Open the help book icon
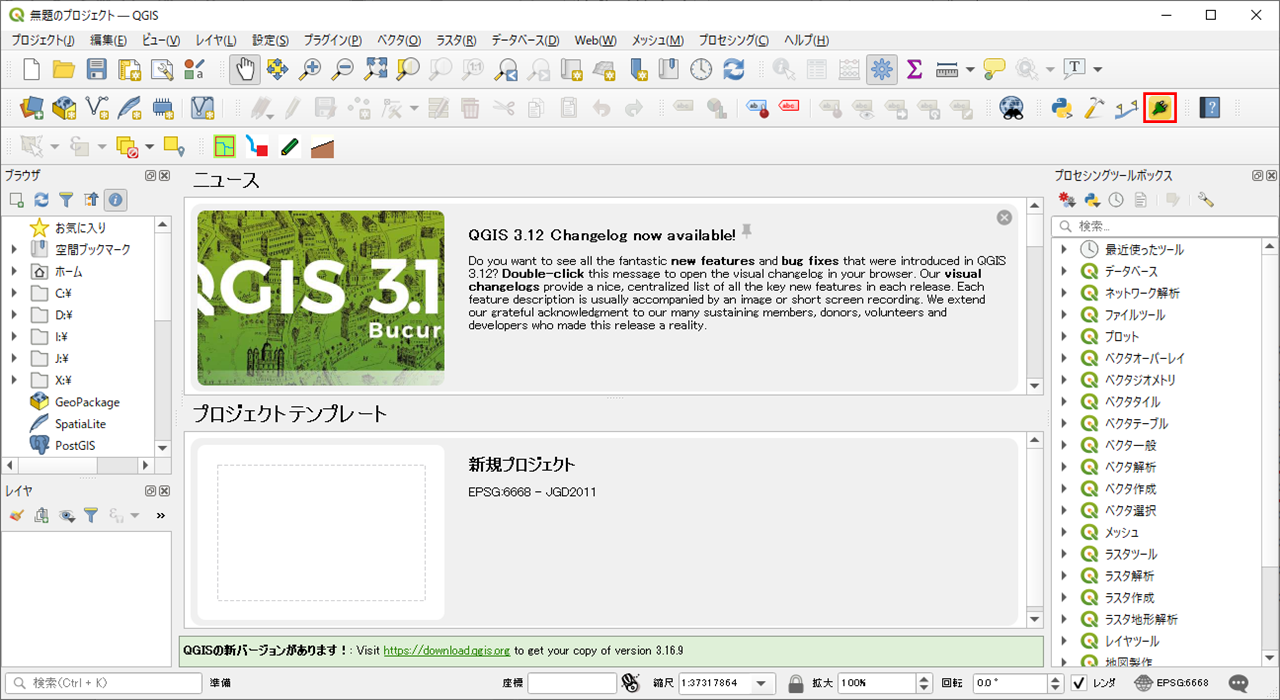The width and height of the screenshot is (1280, 700). (1210, 107)
